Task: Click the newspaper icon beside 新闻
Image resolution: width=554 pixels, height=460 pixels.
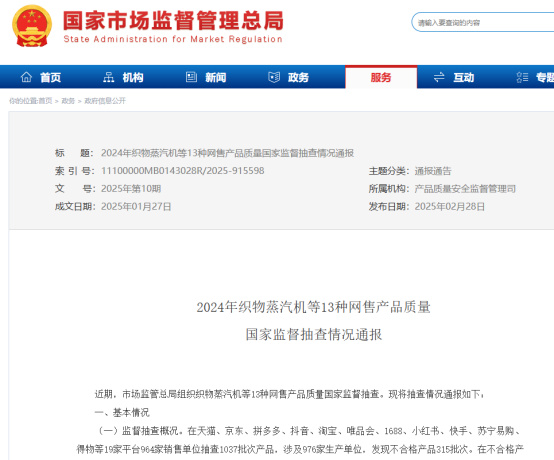Action: point(191,77)
